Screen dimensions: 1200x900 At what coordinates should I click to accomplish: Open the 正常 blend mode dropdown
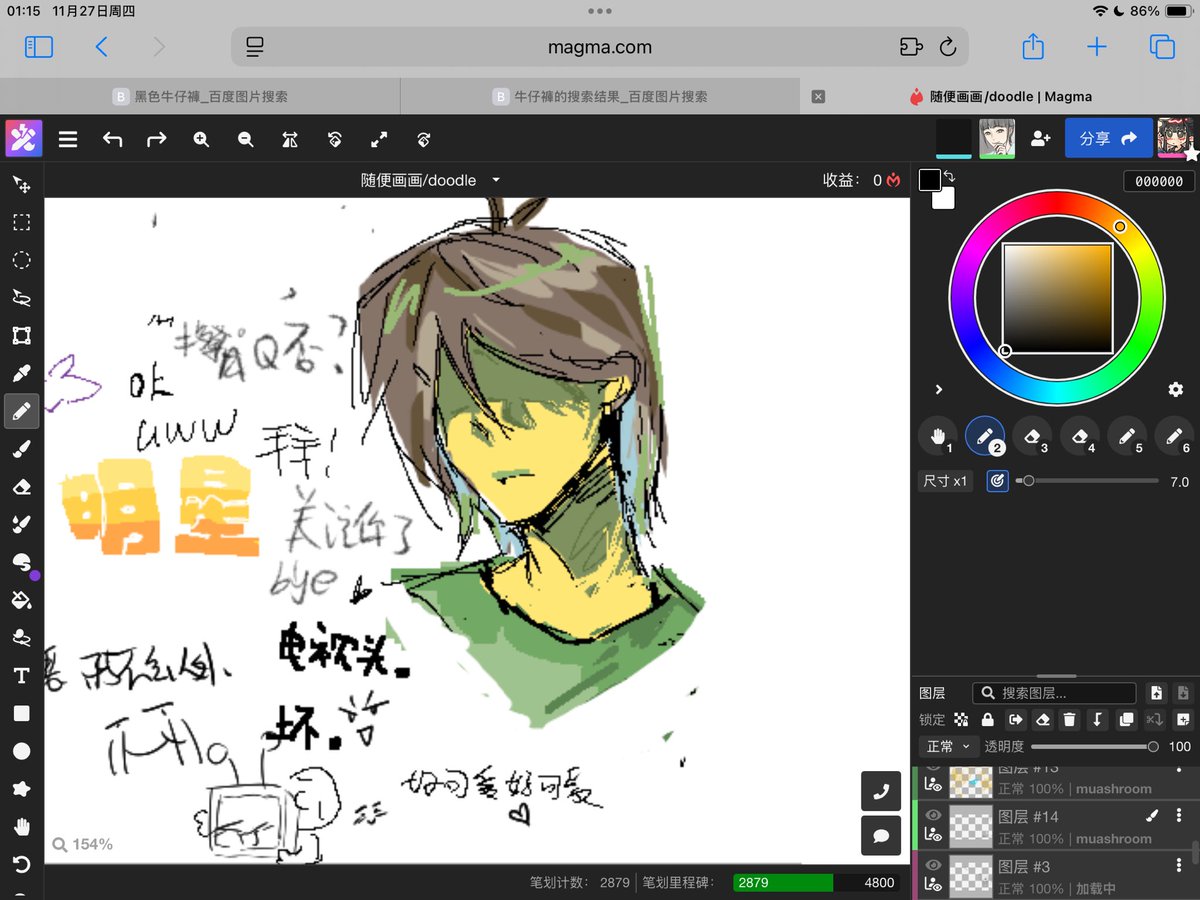[x=948, y=746]
